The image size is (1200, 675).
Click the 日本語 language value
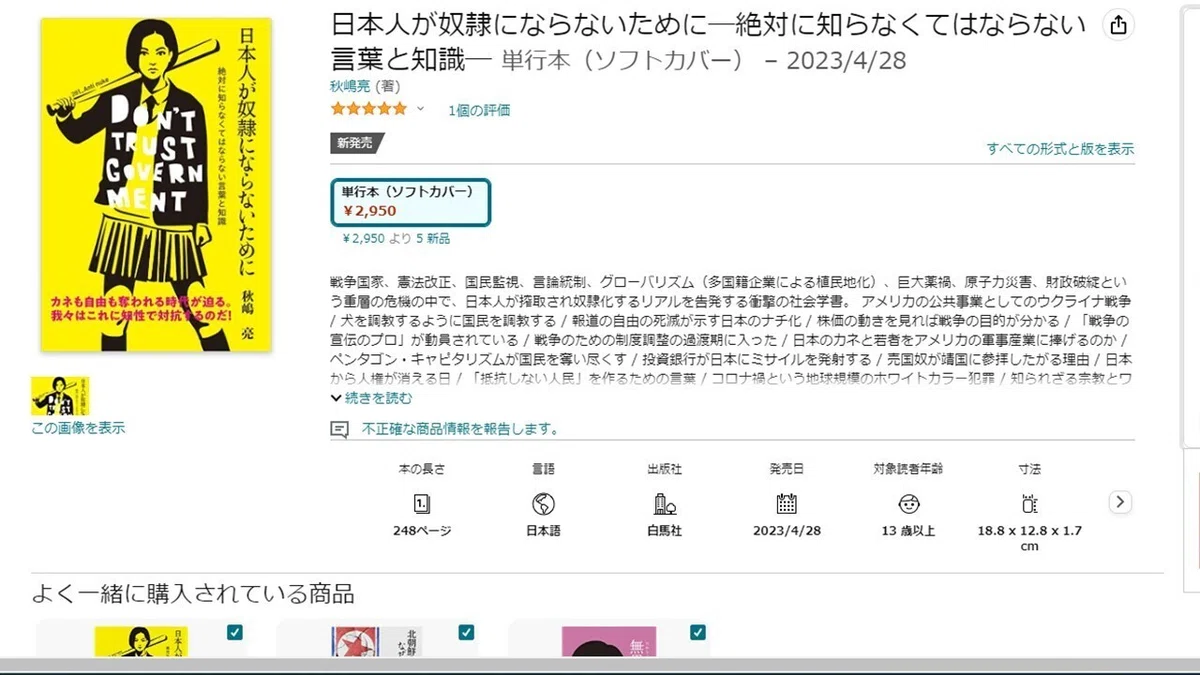[543, 531]
